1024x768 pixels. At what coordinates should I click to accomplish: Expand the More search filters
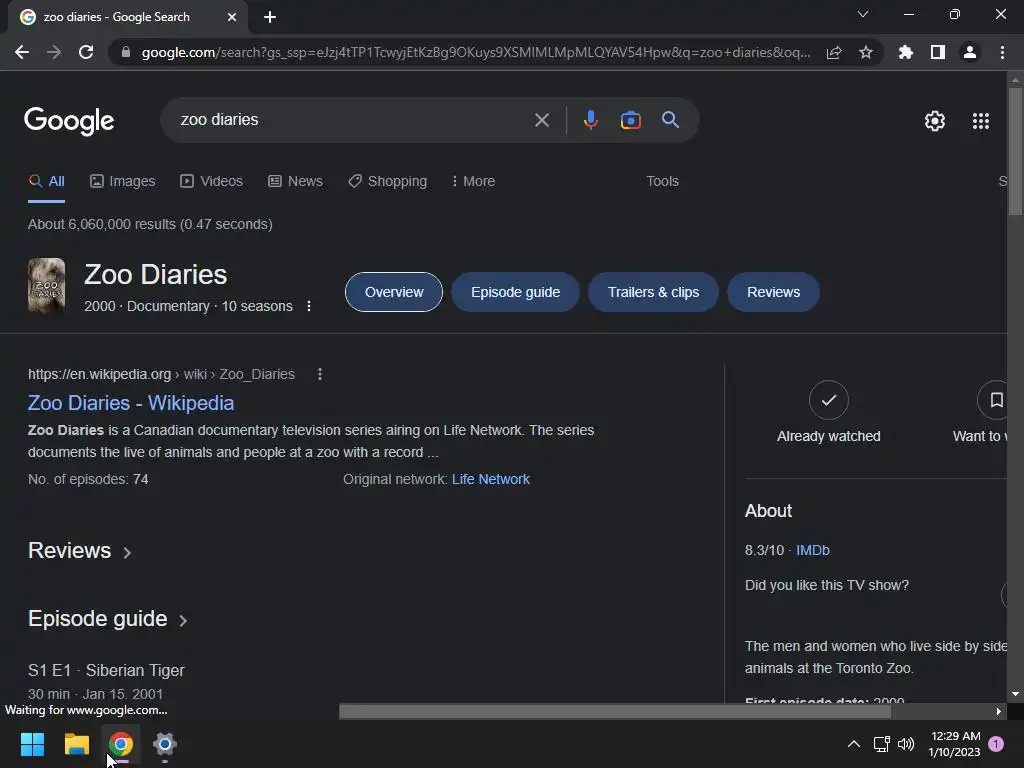pyautogui.click(x=473, y=182)
